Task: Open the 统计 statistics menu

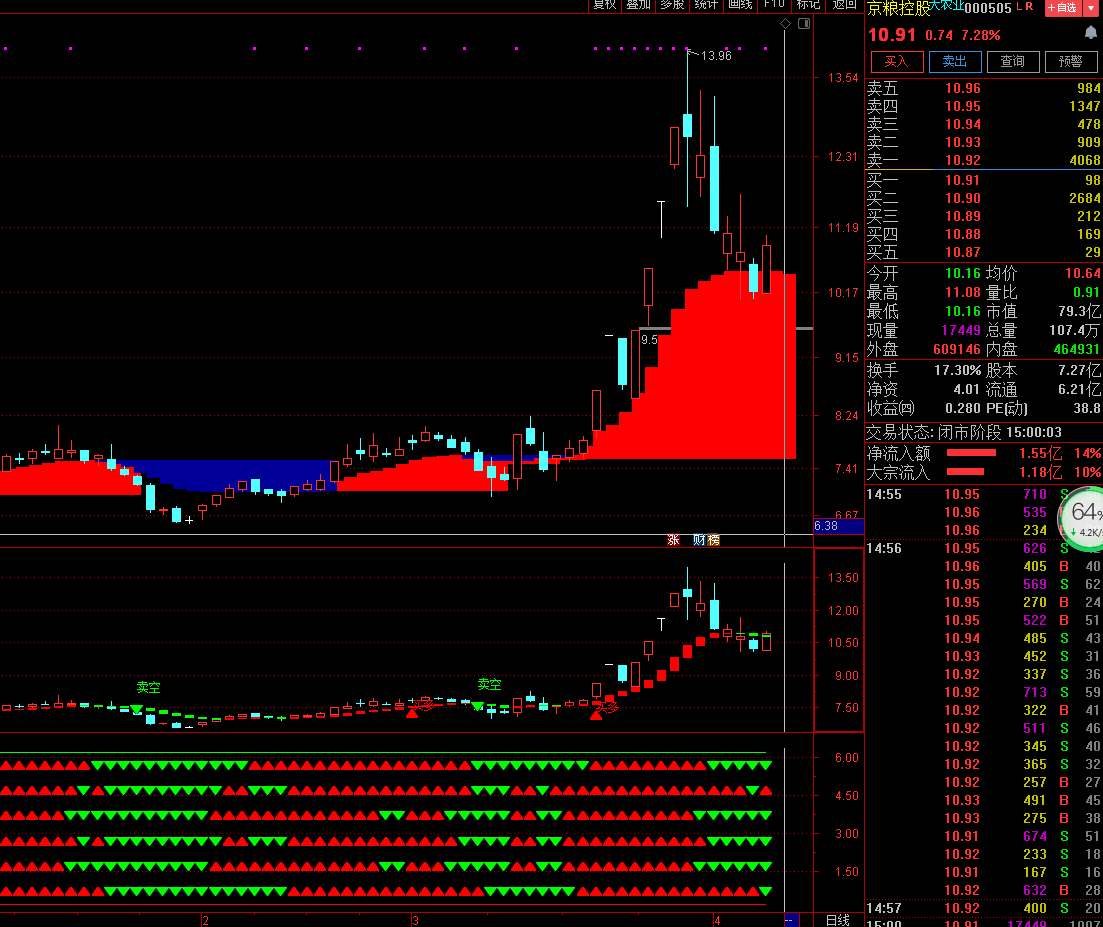Action: click(x=706, y=5)
